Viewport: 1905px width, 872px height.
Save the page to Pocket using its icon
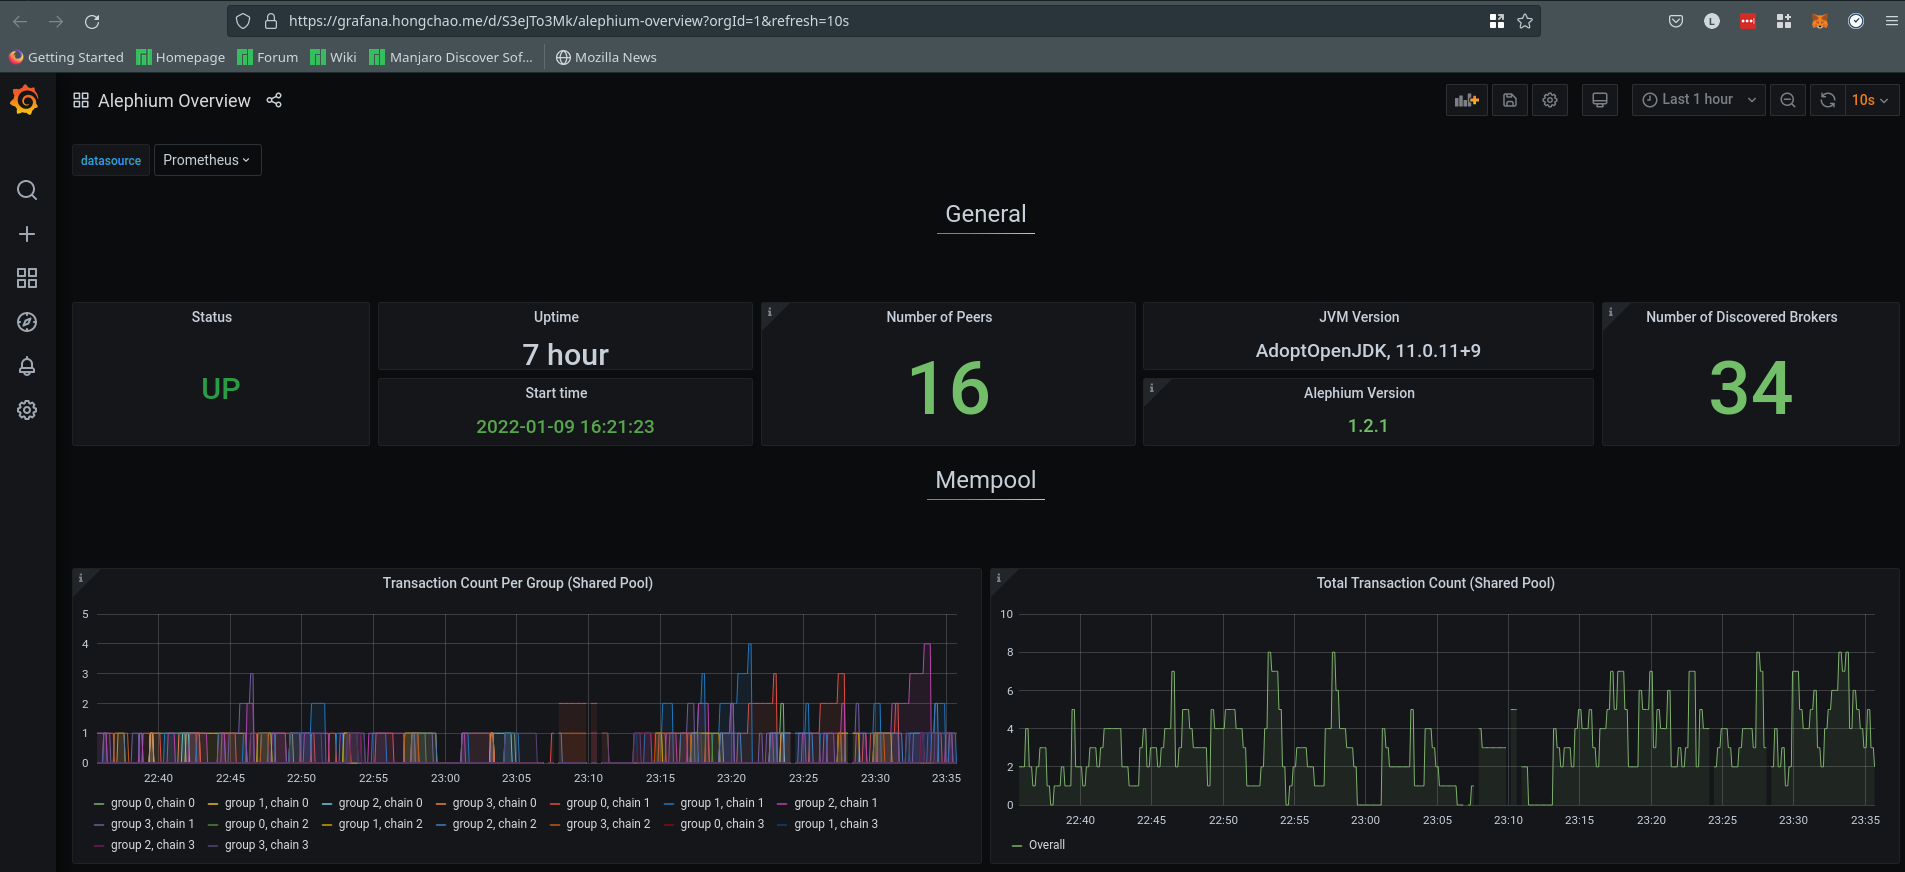1676,21
